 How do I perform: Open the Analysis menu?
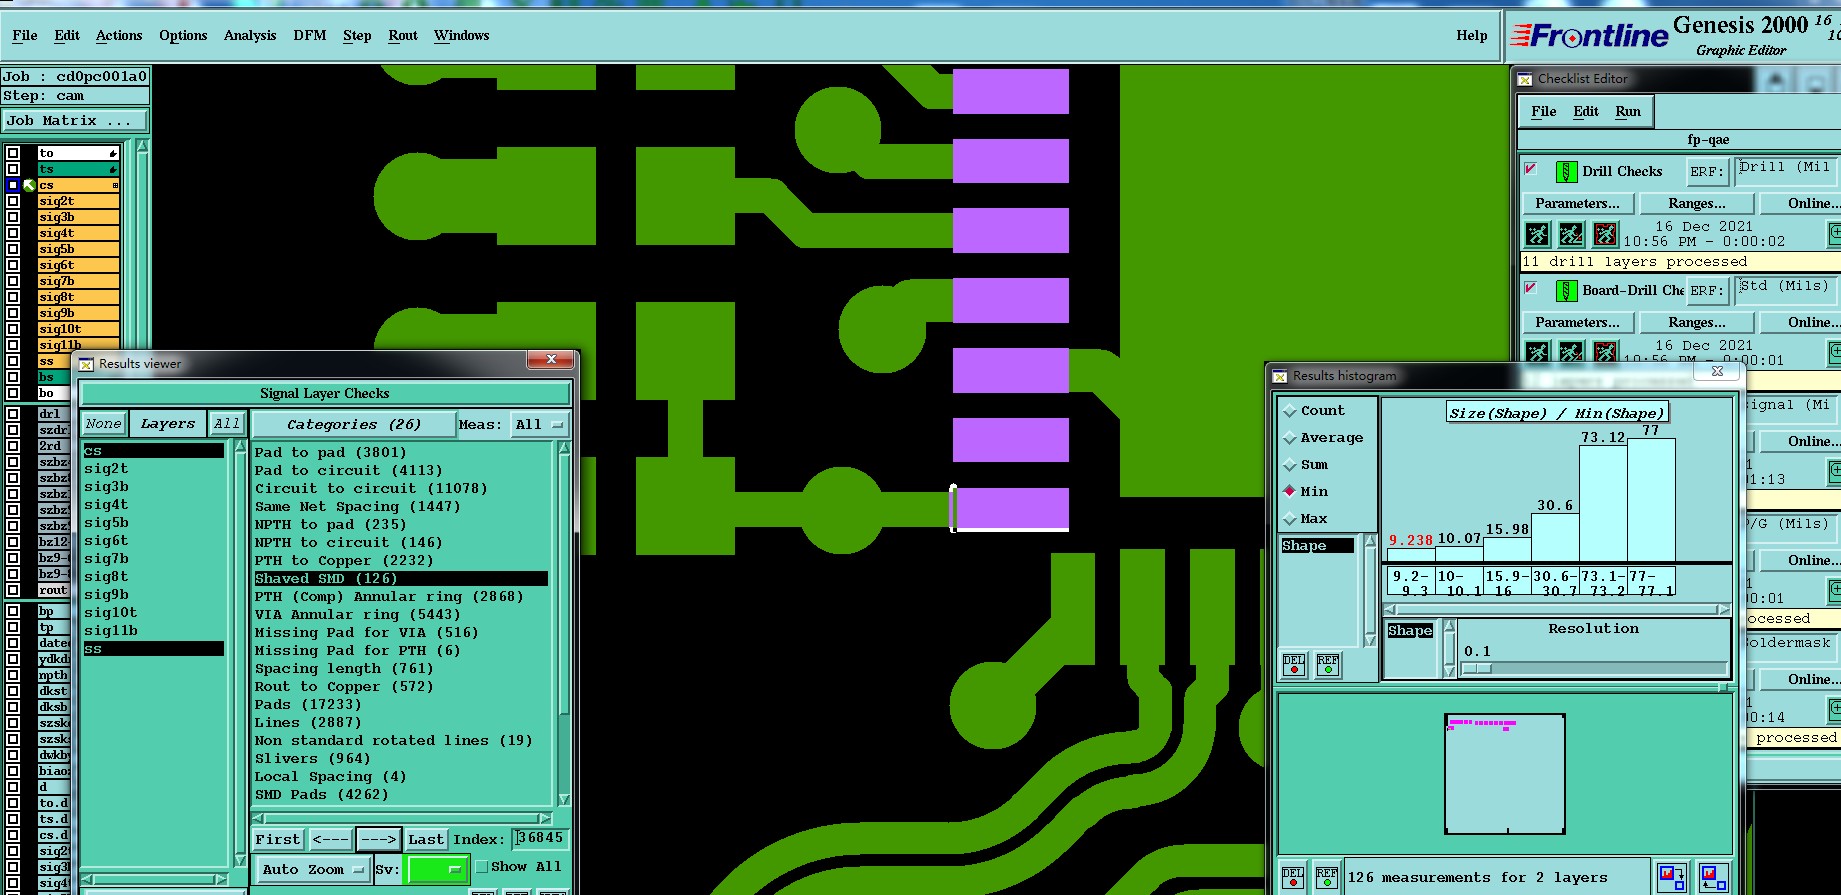[250, 36]
